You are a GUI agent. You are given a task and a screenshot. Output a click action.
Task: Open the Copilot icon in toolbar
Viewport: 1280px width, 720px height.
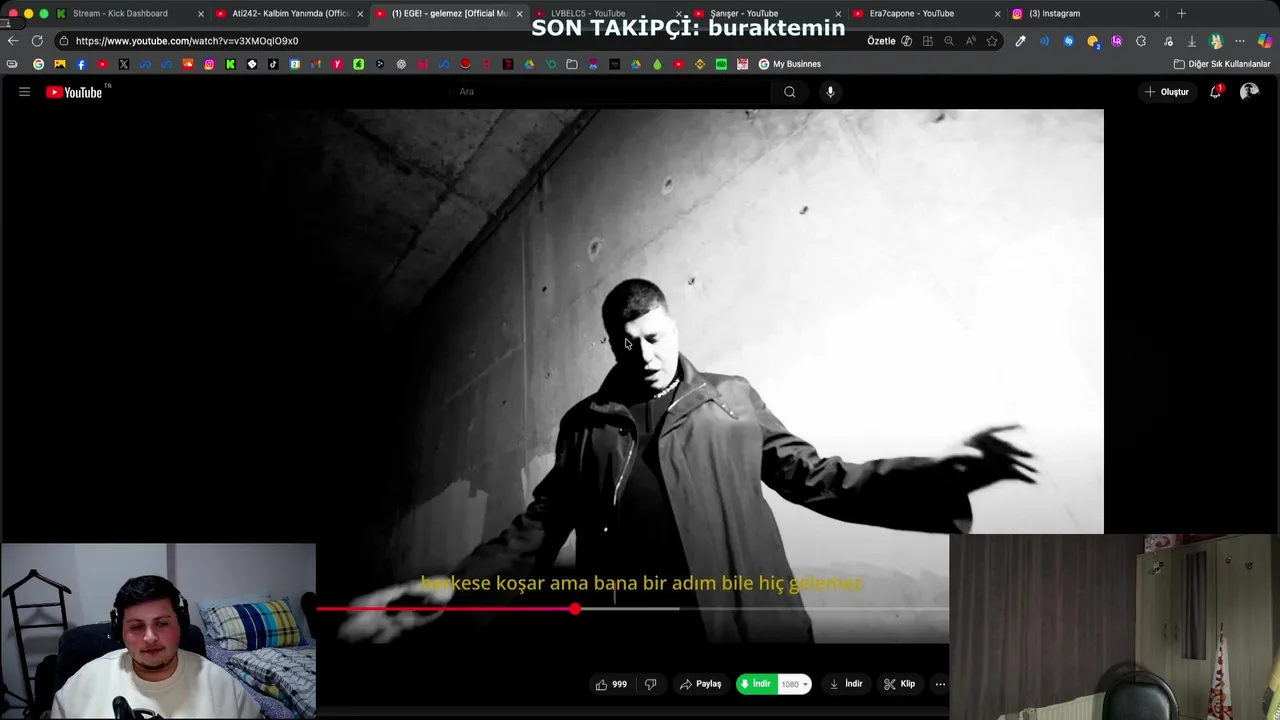coord(1266,41)
